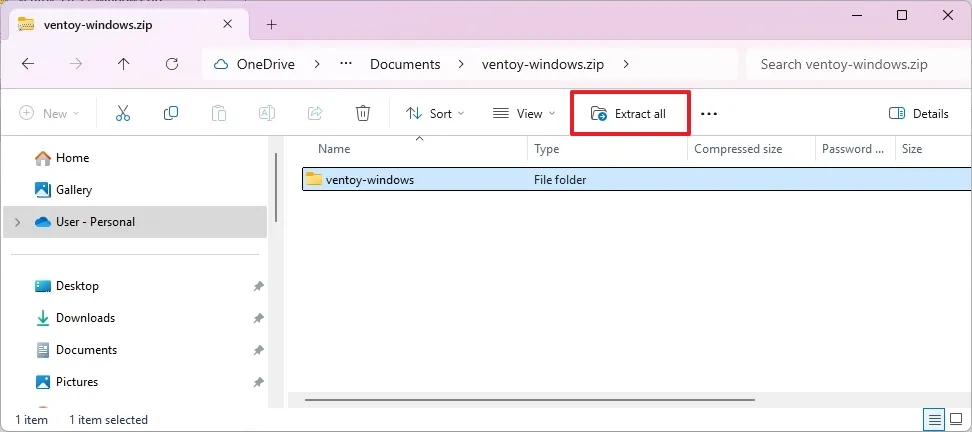Refresh the current folder view
Viewport: 972px width, 432px height.
click(172, 64)
